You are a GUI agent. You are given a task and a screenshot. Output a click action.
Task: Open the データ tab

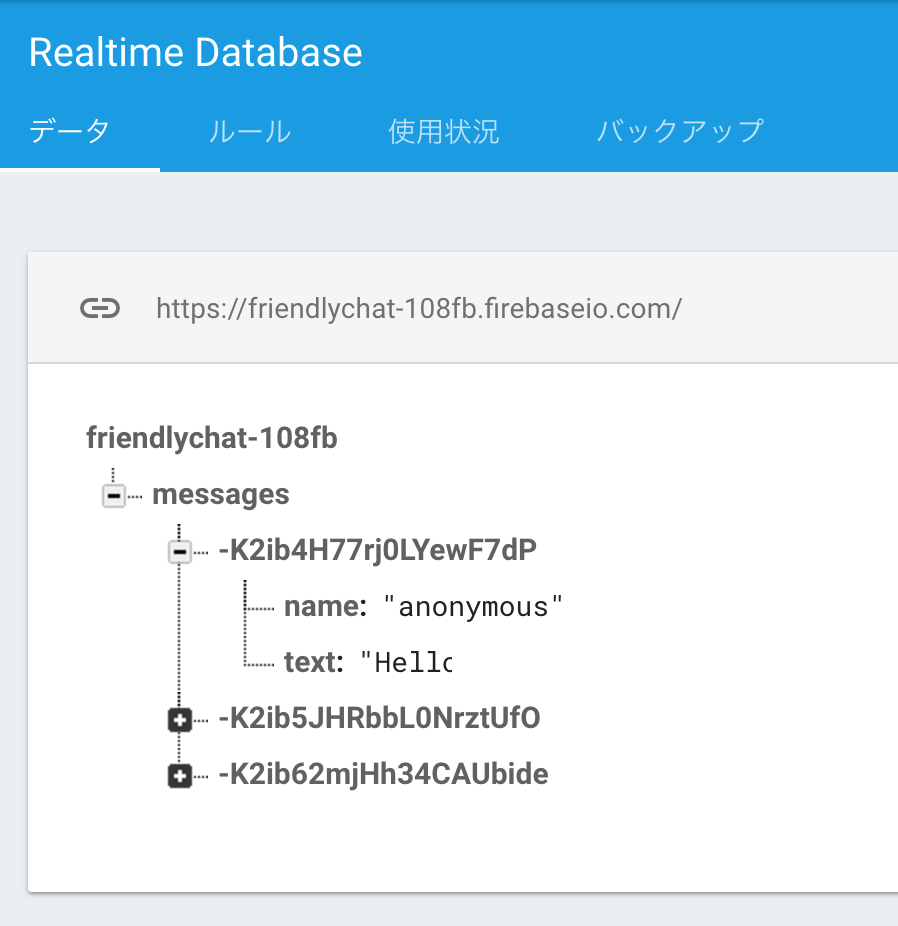pyautogui.click(x=70, y=131)
